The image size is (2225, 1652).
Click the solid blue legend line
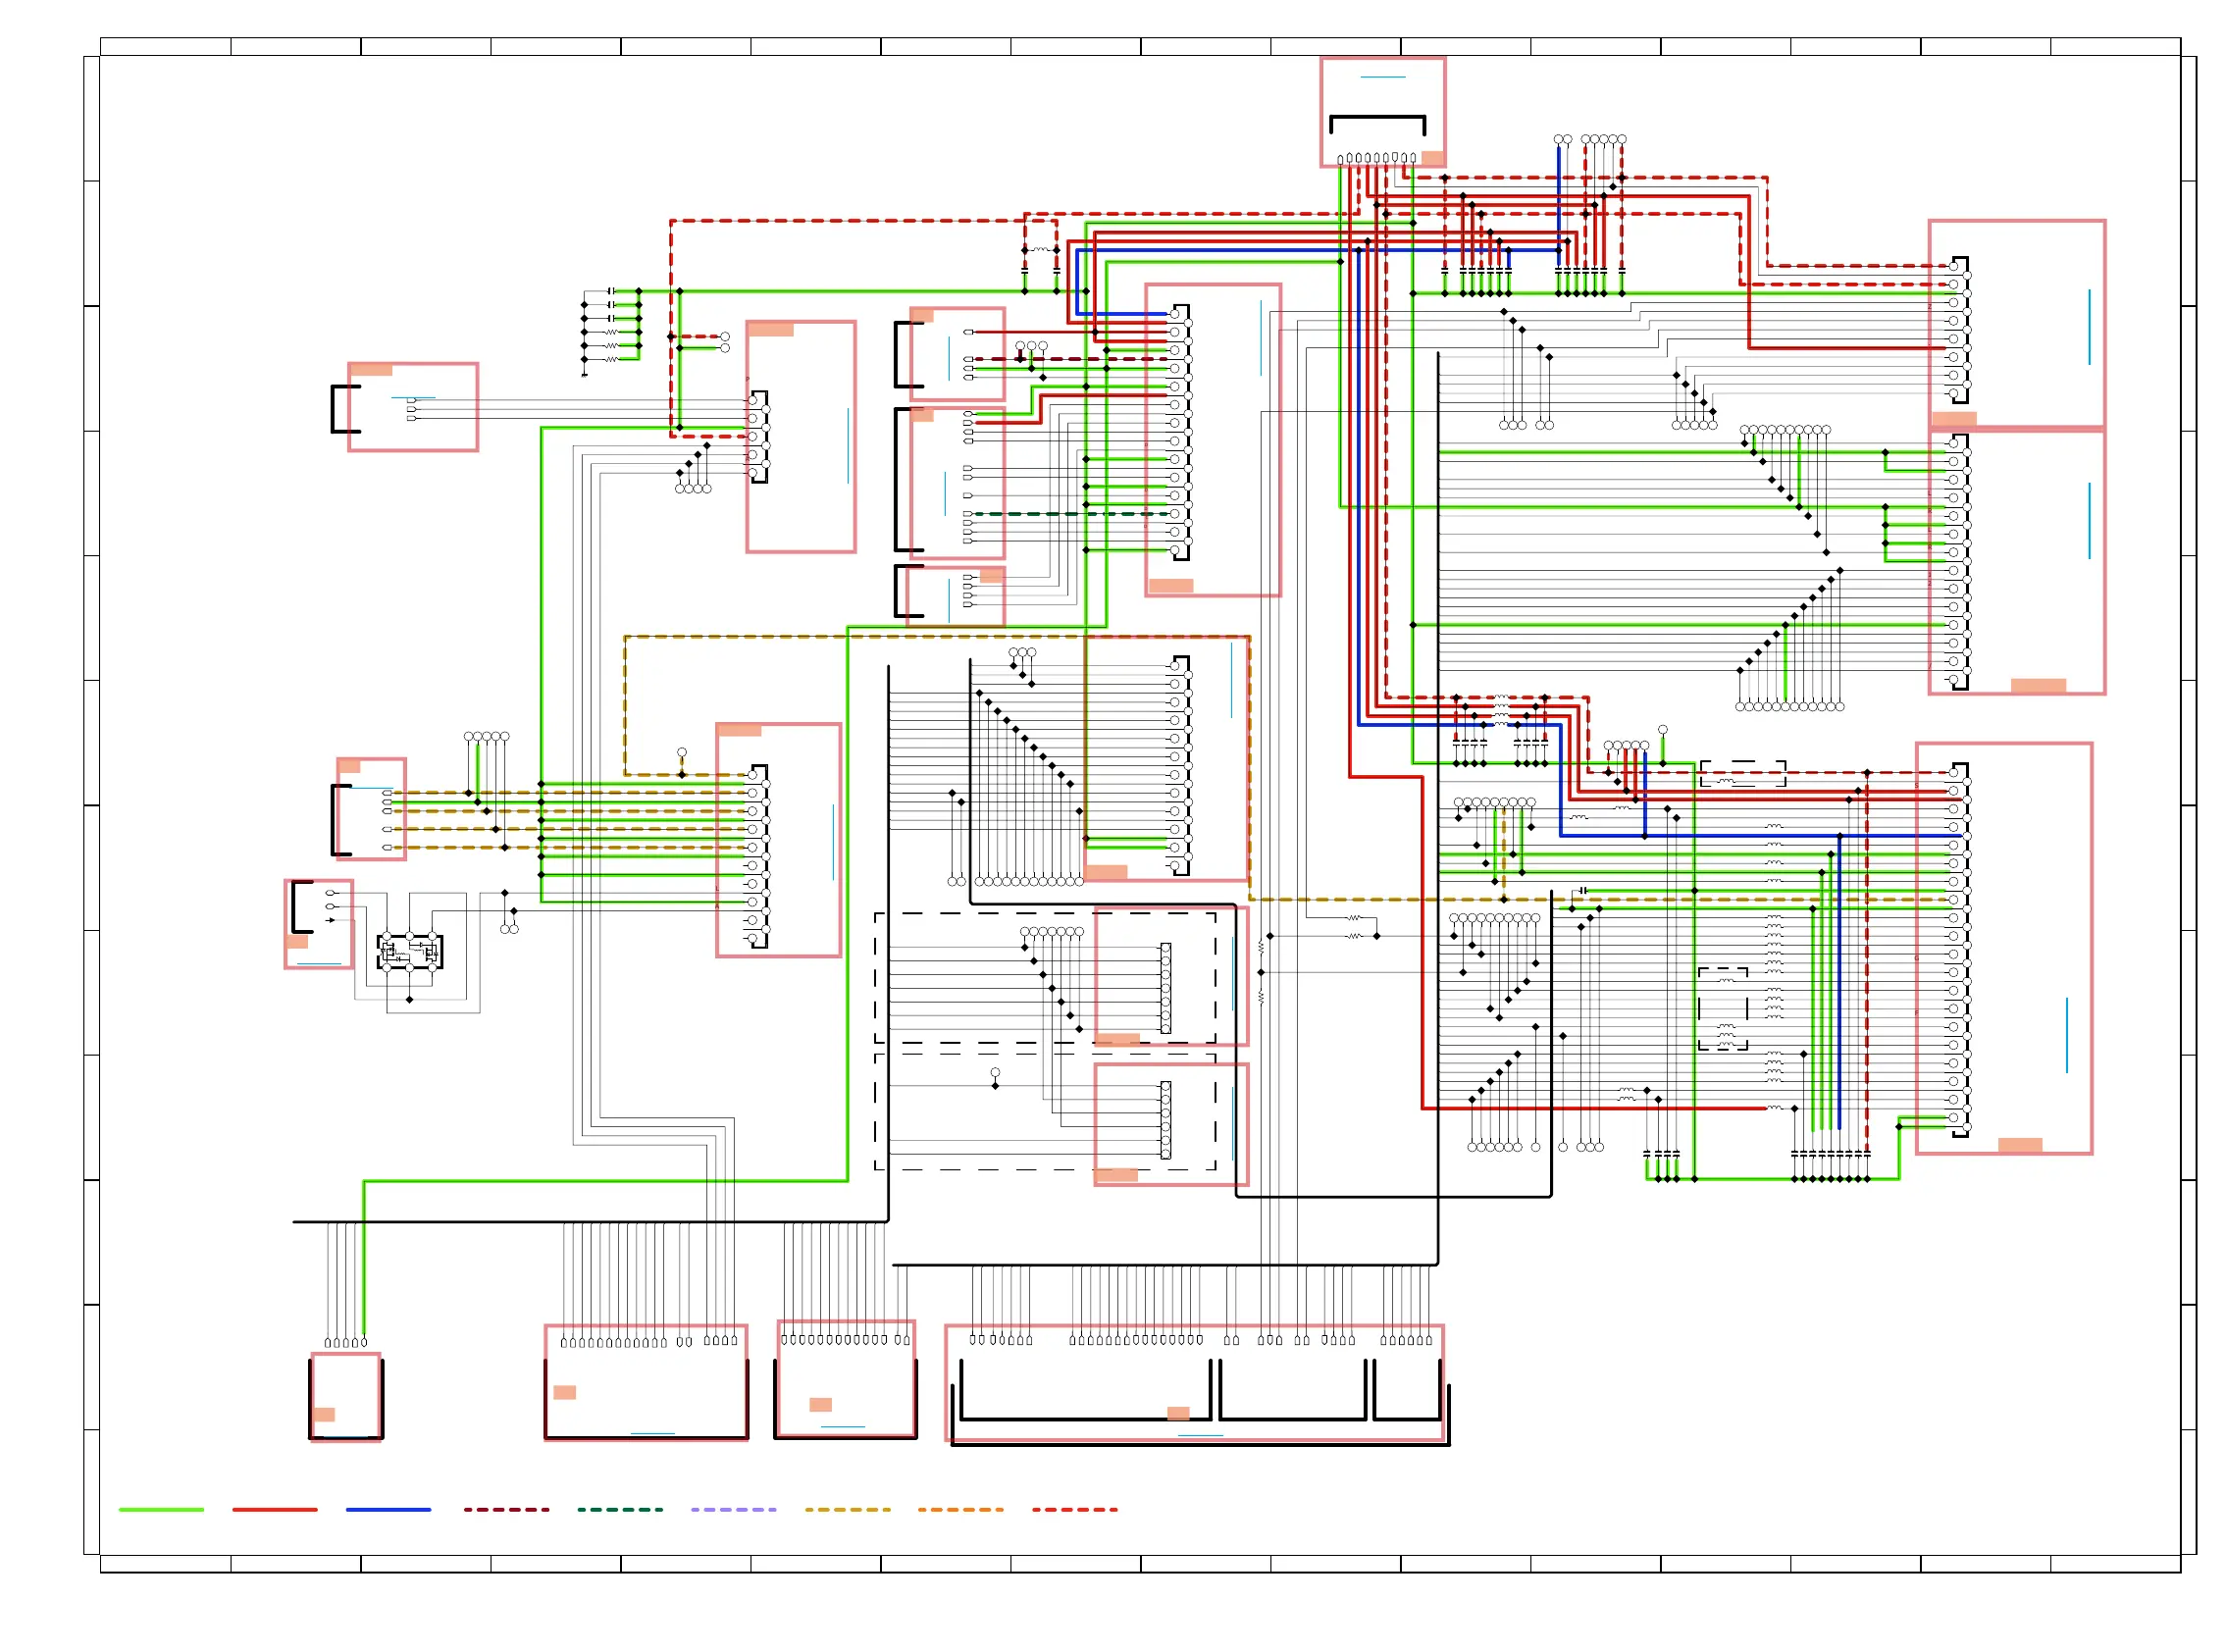coord(388,1509)
